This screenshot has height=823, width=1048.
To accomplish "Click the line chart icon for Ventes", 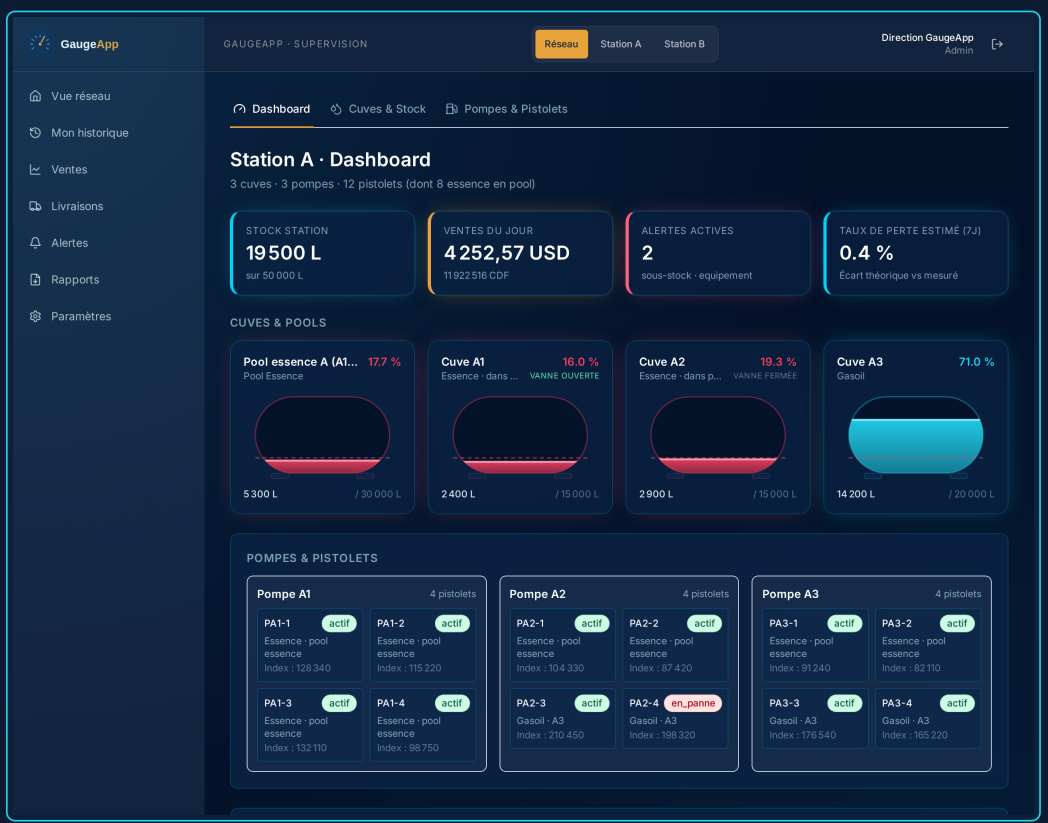I will coord(35,169).
